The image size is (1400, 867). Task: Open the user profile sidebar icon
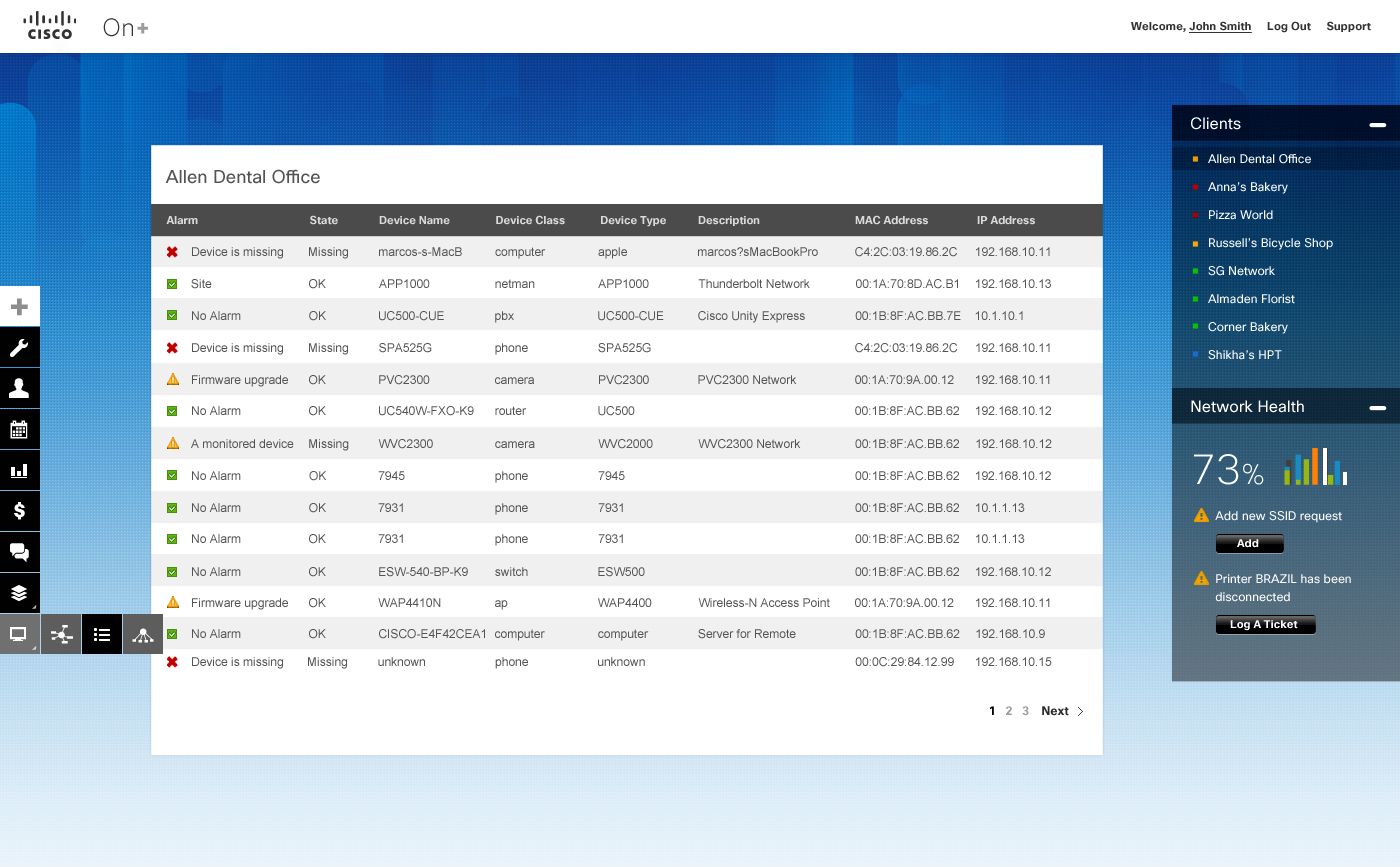click(19, 389)
